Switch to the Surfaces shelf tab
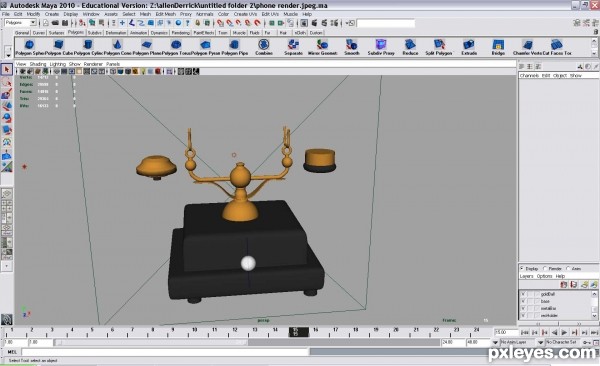This screenshot has width=600, height=366. [56, 33]
